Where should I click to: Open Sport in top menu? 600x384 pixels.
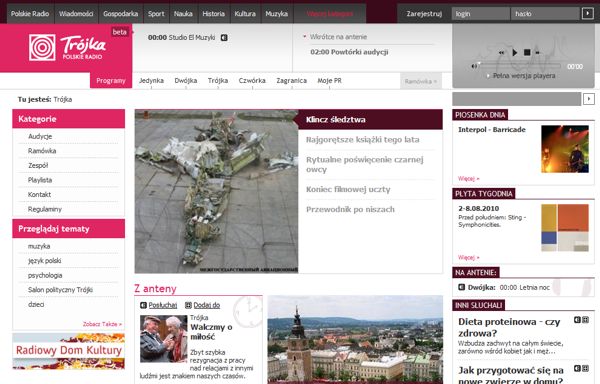[156, 14]
